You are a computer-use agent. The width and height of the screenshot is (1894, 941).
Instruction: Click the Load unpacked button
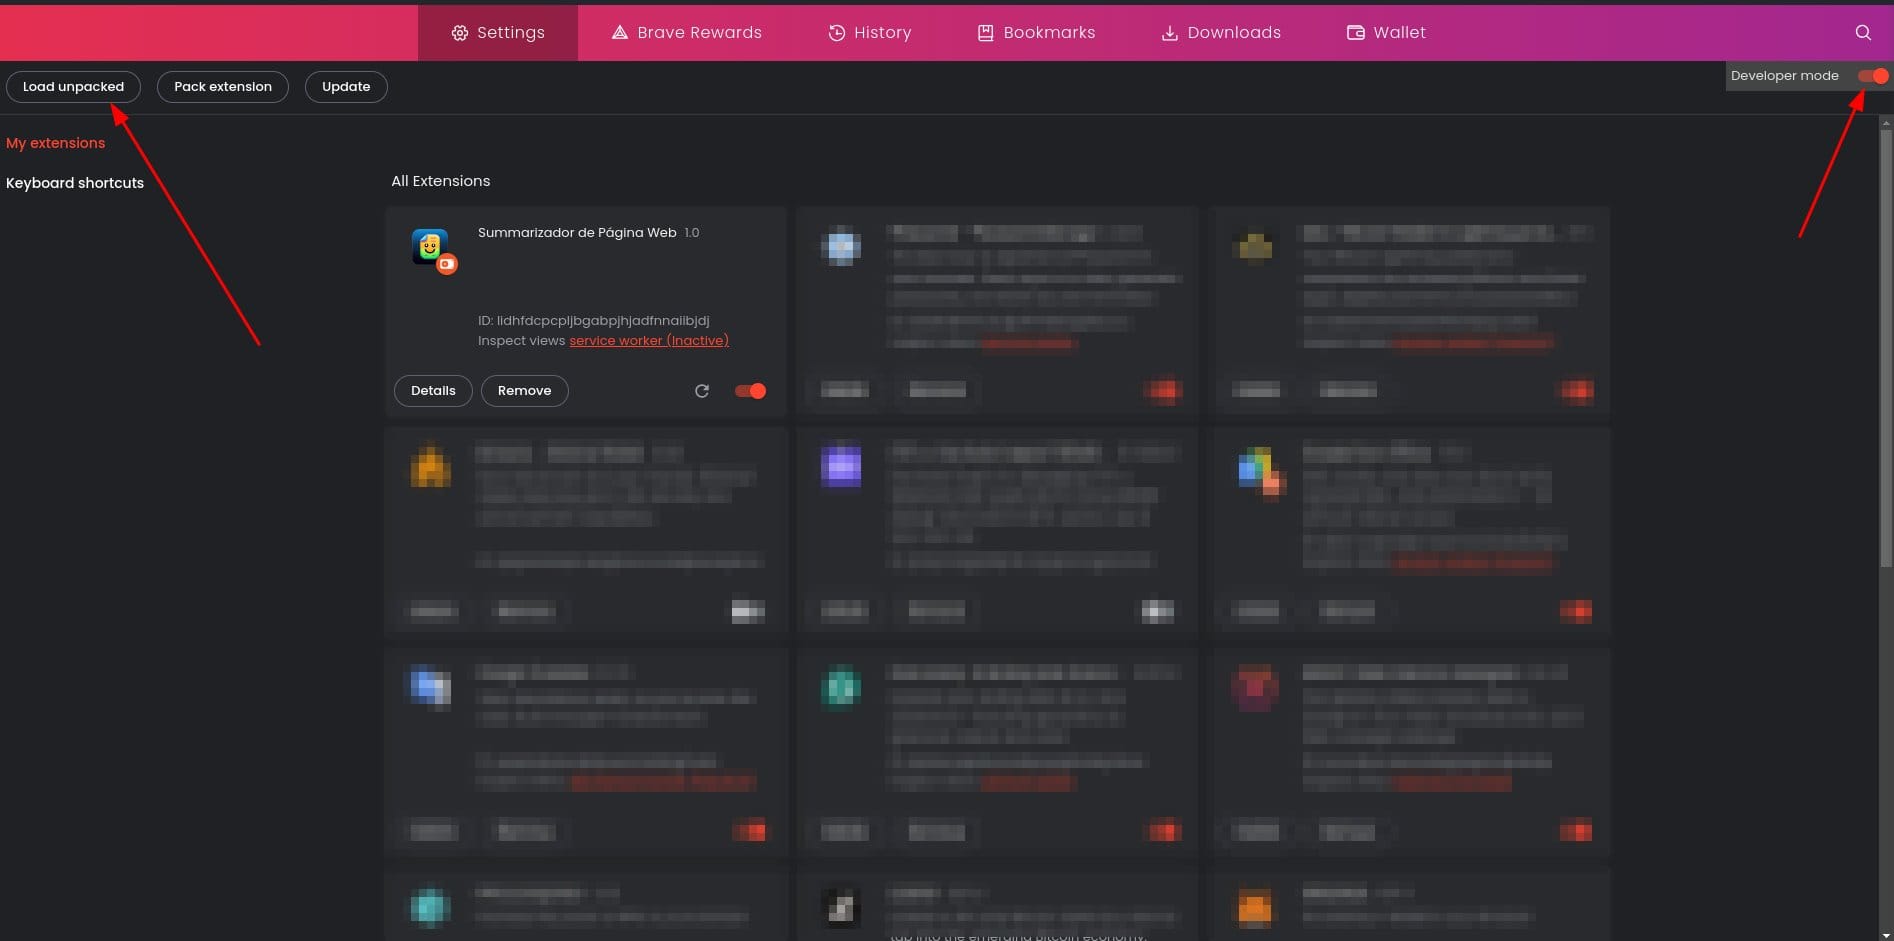coord(74,87)
